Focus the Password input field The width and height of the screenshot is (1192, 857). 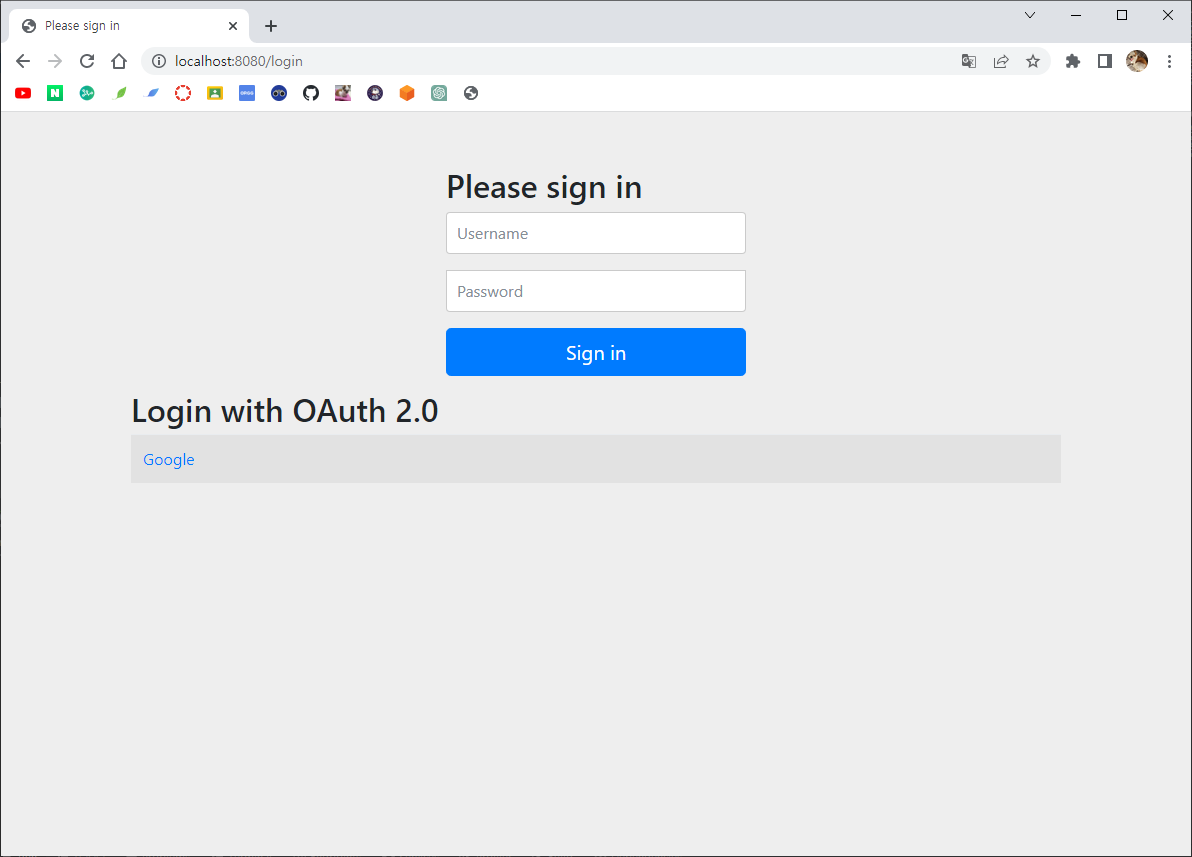click(595, 290)
